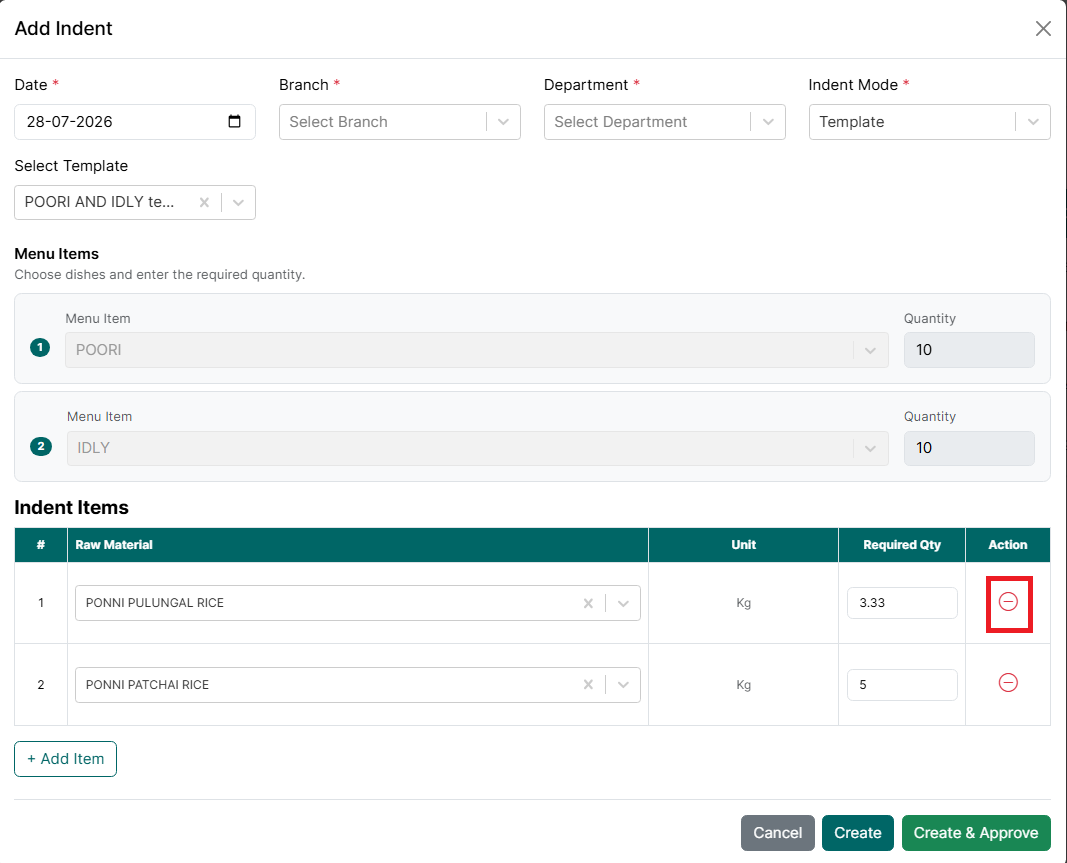Click the Required Qty field showing 5
The width and height of the screenshot is (1067, 863).
coord(902,685)
